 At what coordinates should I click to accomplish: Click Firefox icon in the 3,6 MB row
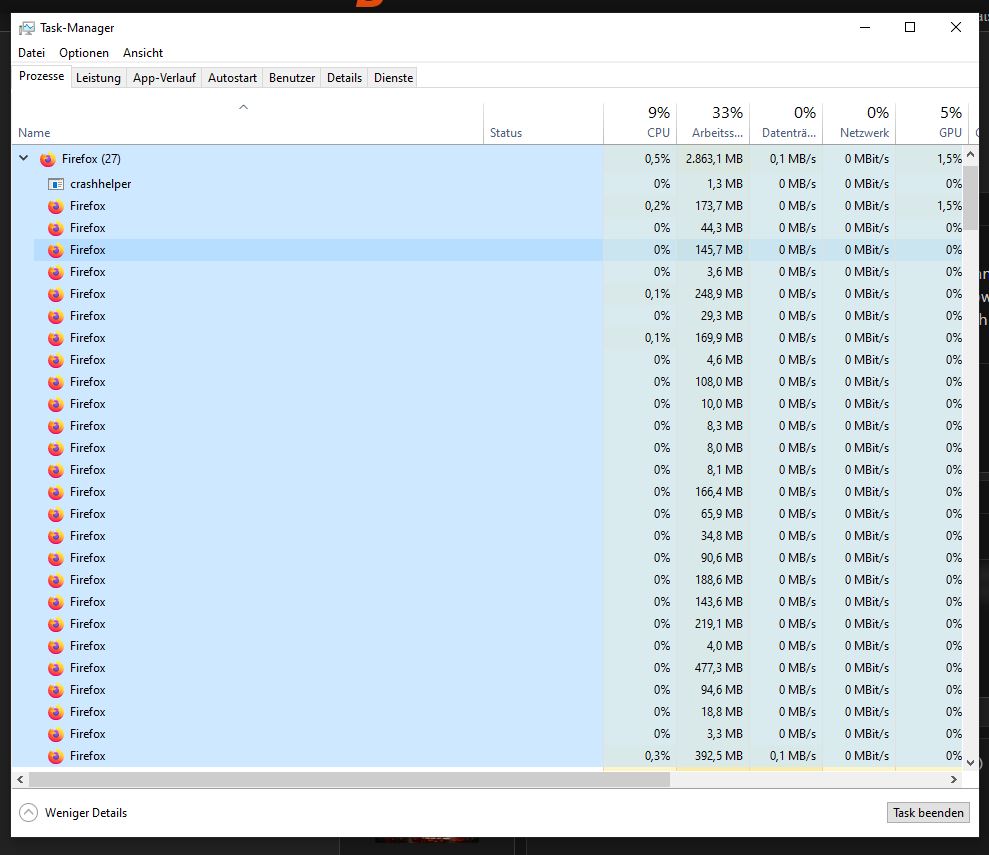pyautogui.click(x=56, y=272)
